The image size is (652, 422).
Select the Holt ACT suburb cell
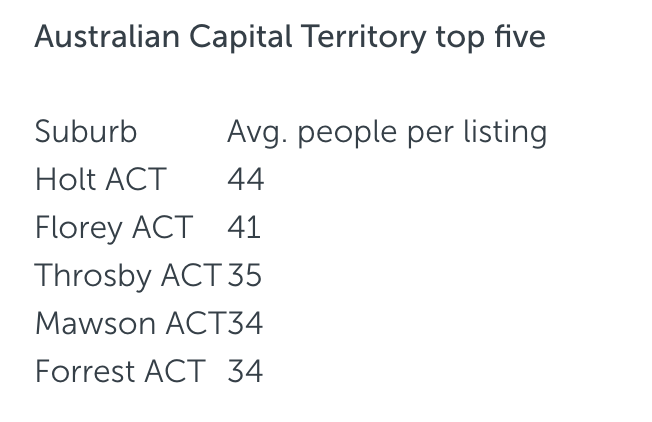pyautogui.click(x=101, y=180)
